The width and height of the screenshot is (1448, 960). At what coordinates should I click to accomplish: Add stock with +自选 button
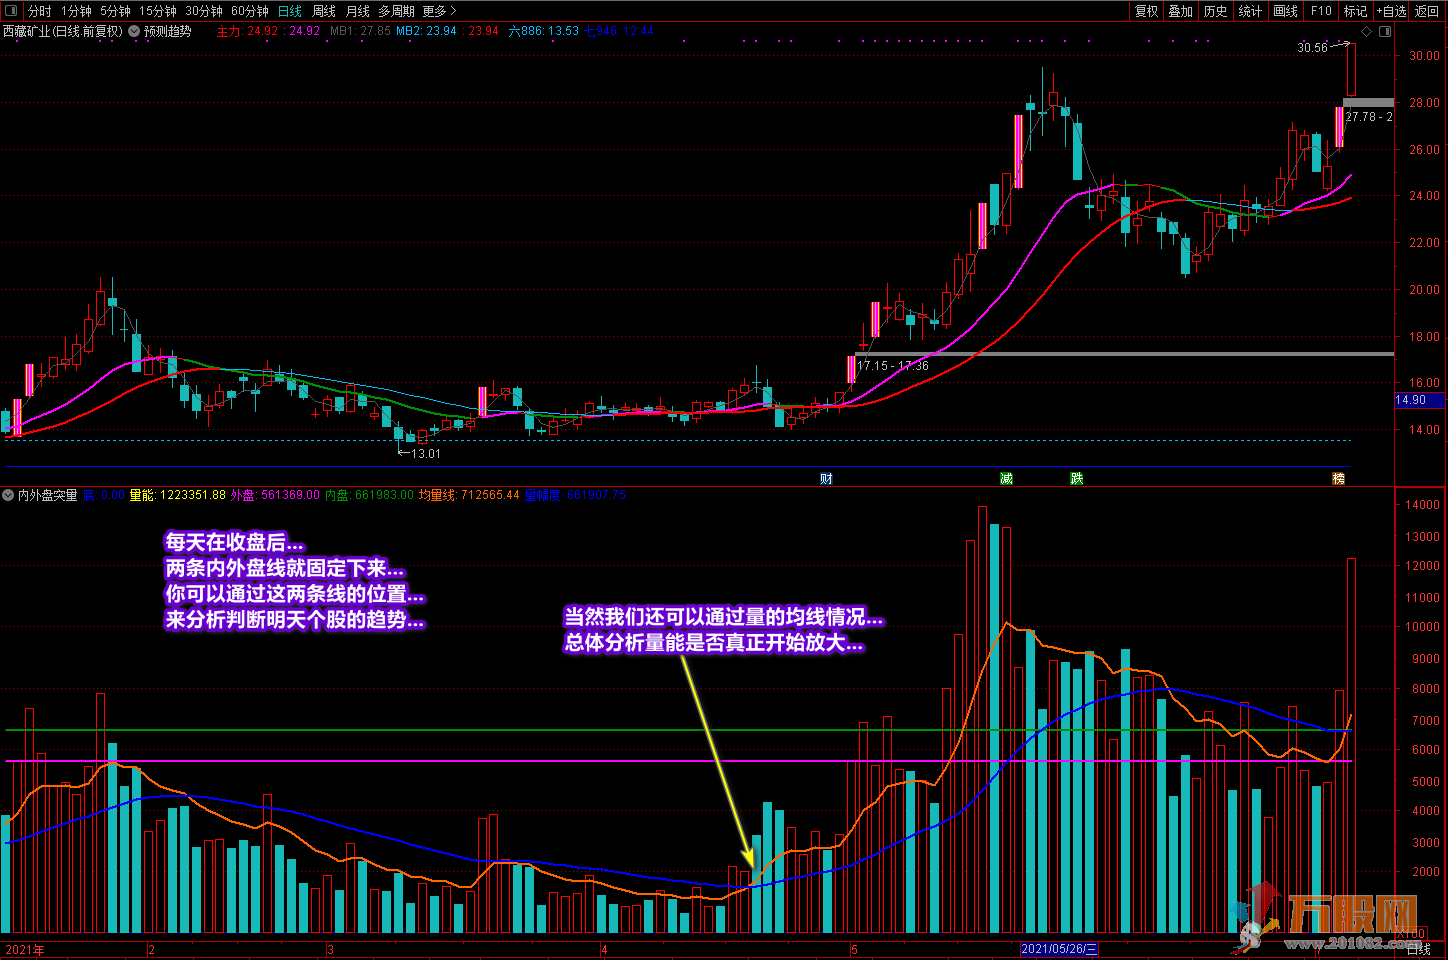tap(1391, 11)
